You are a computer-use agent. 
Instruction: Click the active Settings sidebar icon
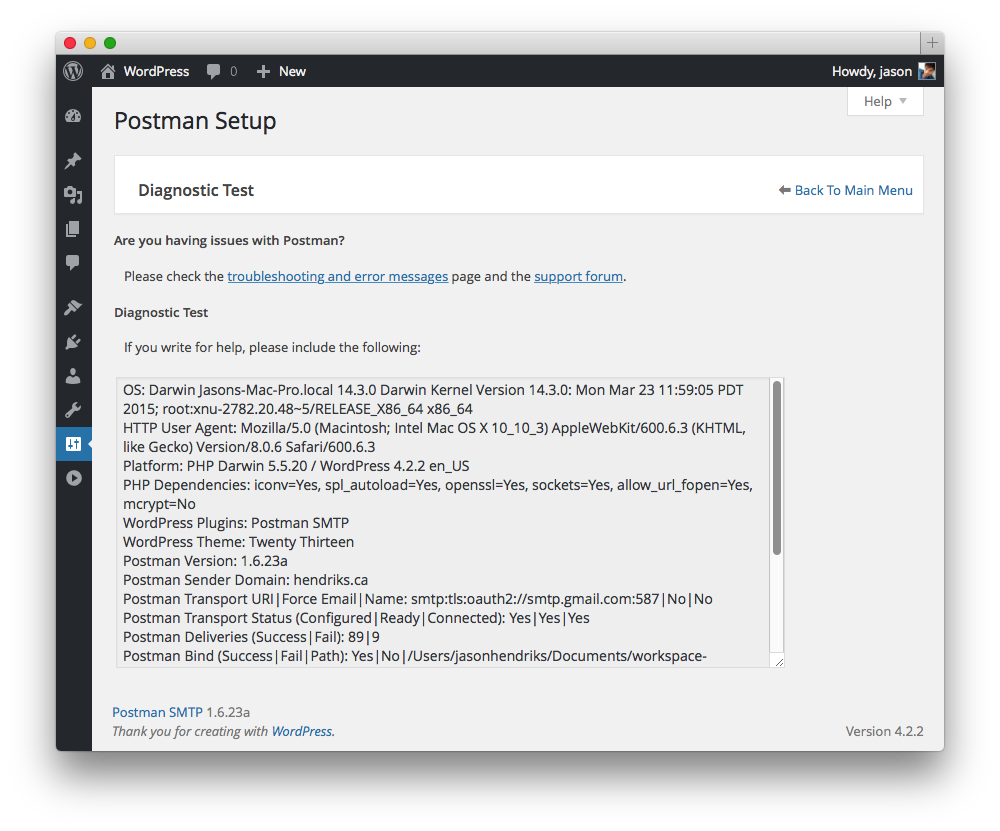73,444
